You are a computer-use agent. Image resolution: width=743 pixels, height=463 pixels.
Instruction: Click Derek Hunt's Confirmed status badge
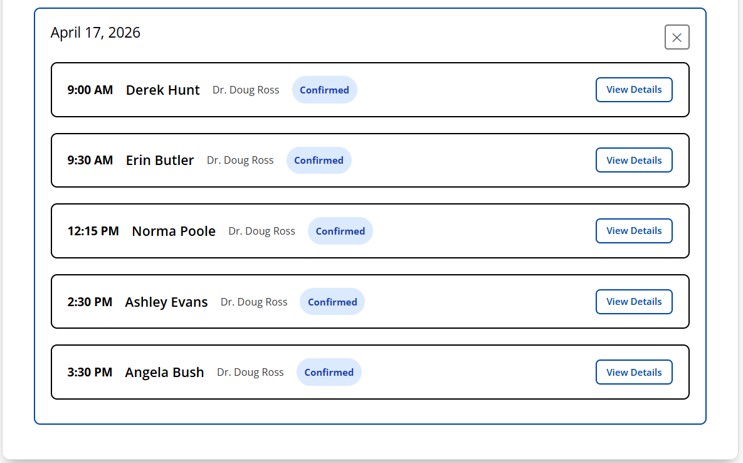tap(324, 90)
